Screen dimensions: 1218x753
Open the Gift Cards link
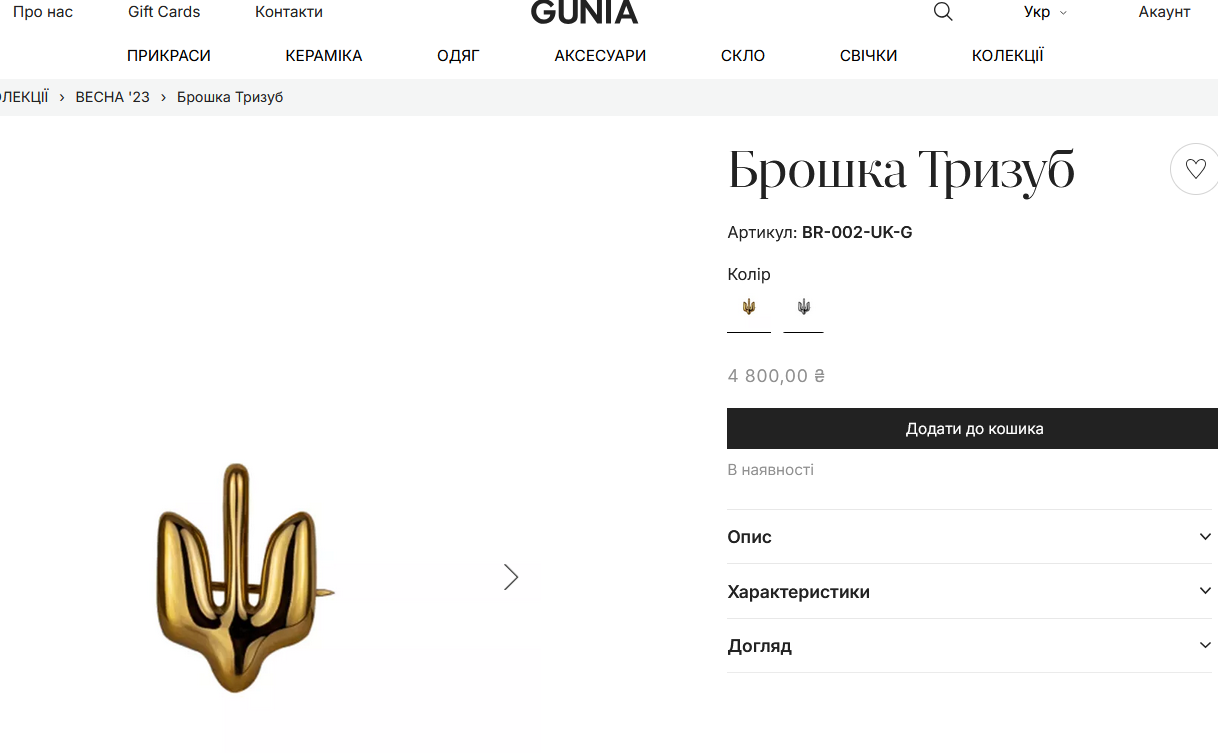pyautogui.click(x=164, y=12)
